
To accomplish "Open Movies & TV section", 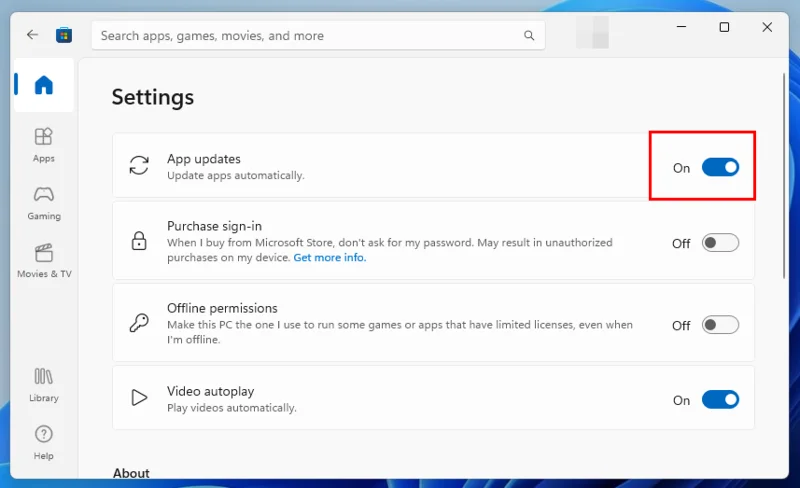I will tap(44, 260).
